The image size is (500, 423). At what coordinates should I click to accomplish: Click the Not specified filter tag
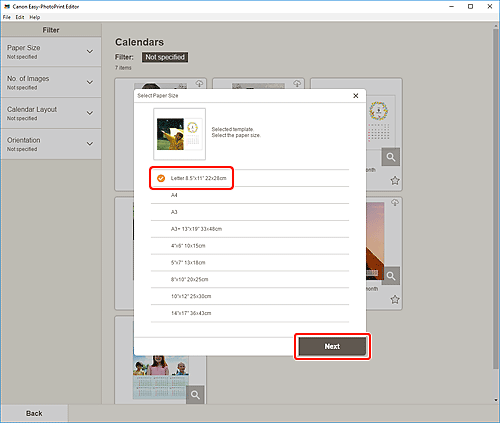[165, 57]
